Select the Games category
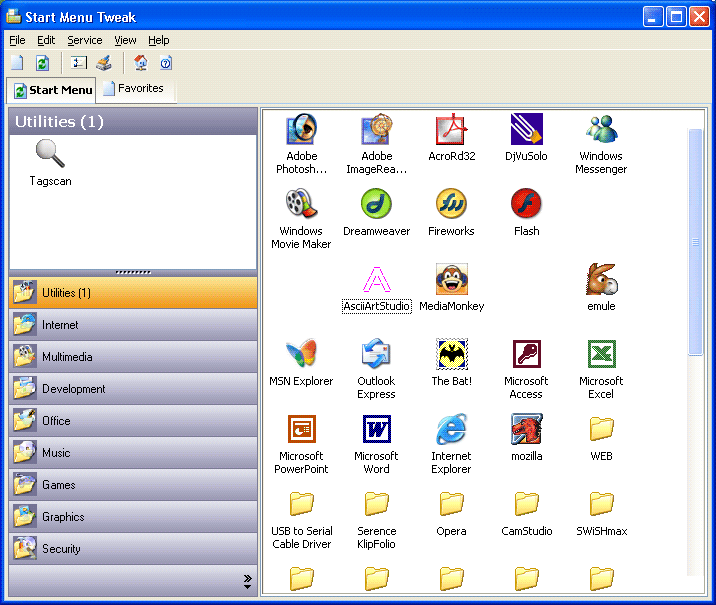716x605 pixels. pos(133,484)
